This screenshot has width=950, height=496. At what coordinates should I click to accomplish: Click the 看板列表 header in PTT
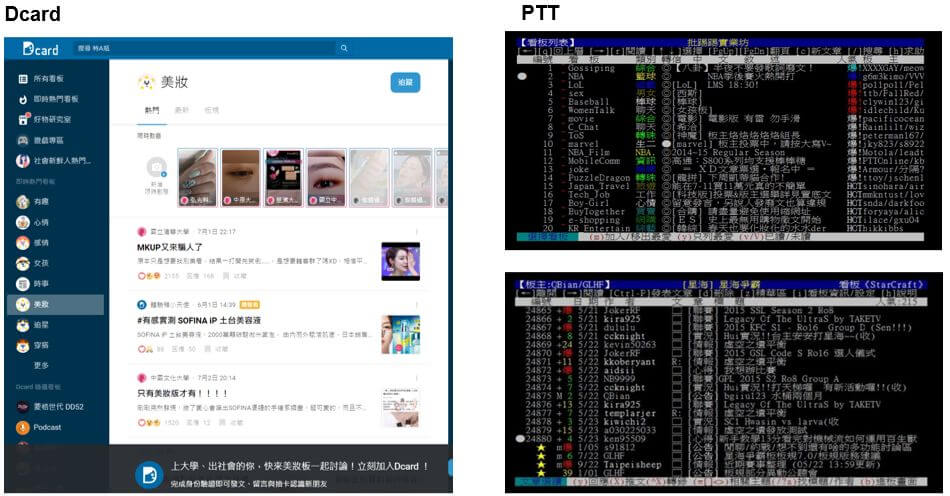point(546,42)
